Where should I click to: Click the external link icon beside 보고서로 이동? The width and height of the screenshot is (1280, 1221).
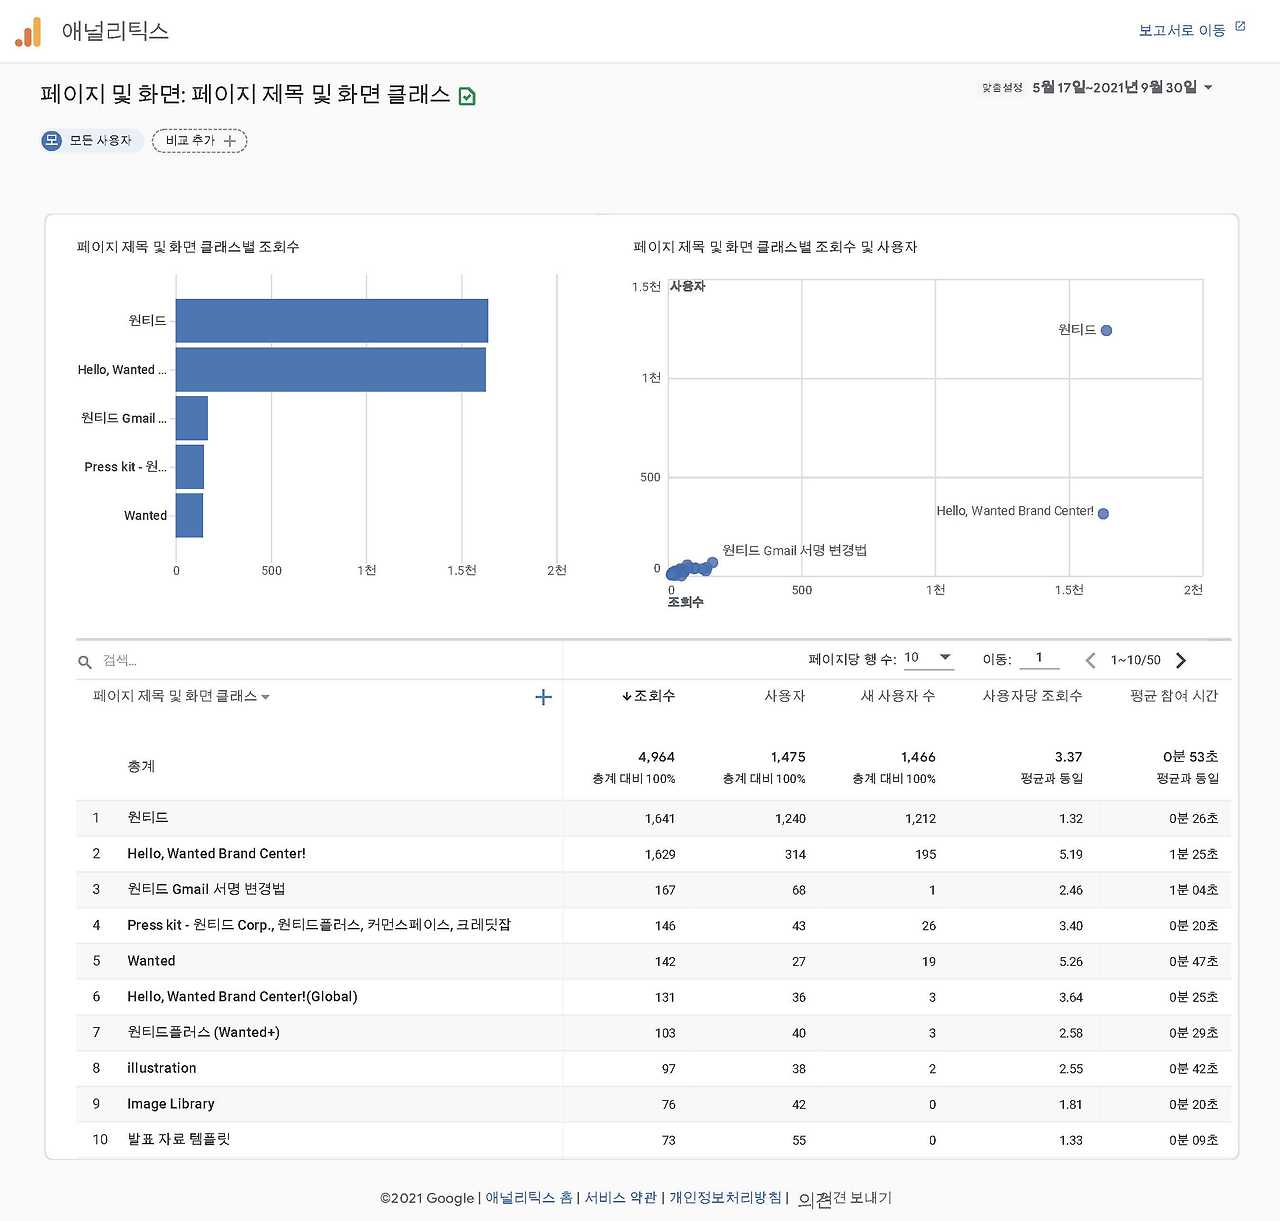[1240, 27]
